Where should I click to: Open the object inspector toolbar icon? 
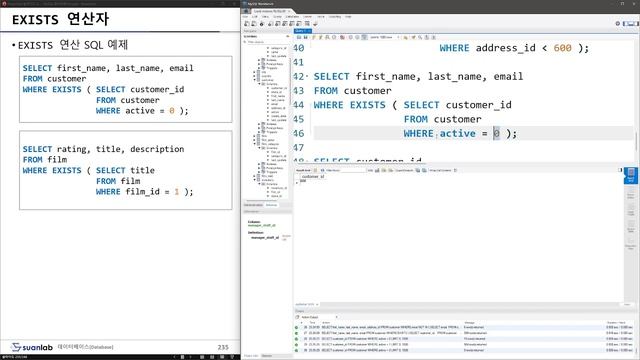click(262, 24)
